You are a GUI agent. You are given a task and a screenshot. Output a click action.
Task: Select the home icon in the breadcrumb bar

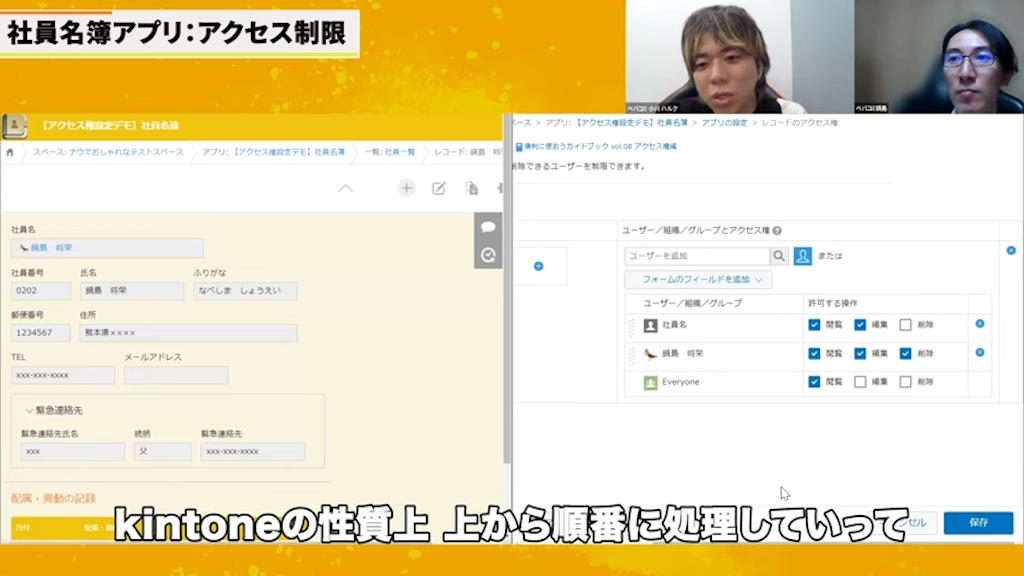coord(8,152)
